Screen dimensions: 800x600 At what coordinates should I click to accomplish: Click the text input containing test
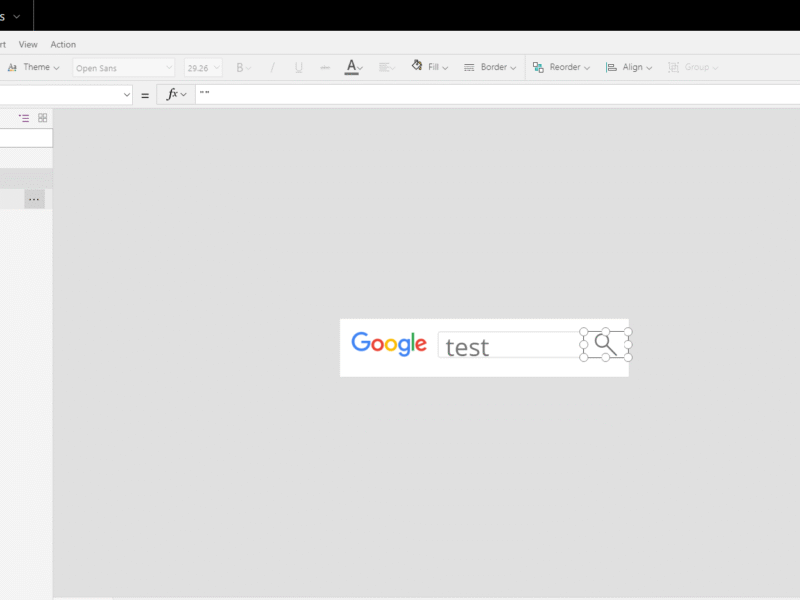click(509, 346)
